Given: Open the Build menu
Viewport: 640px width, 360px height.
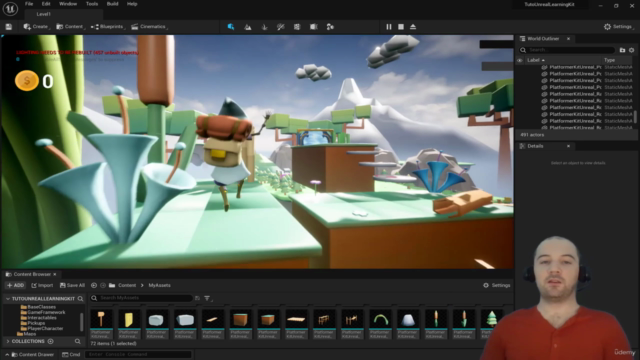Looking at the screenshot, I should [x=112, y=4].
